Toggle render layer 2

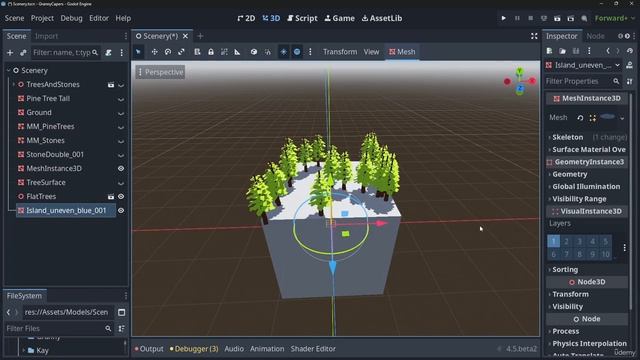[566, 241]
